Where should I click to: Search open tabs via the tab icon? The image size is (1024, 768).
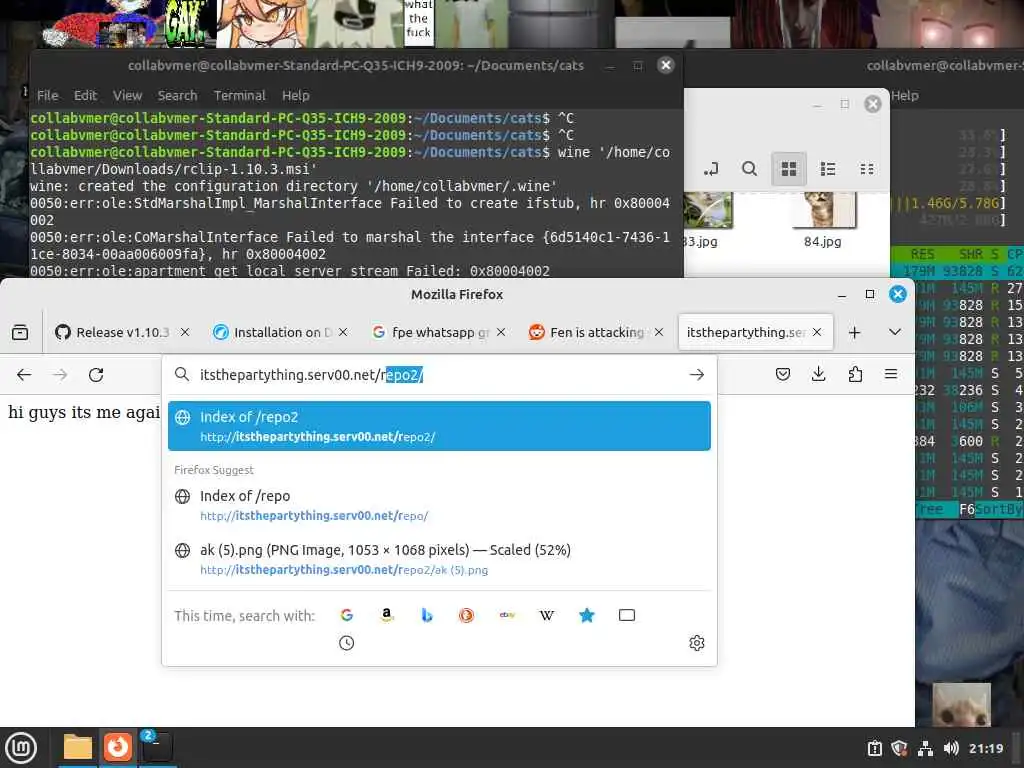[627, 615]
